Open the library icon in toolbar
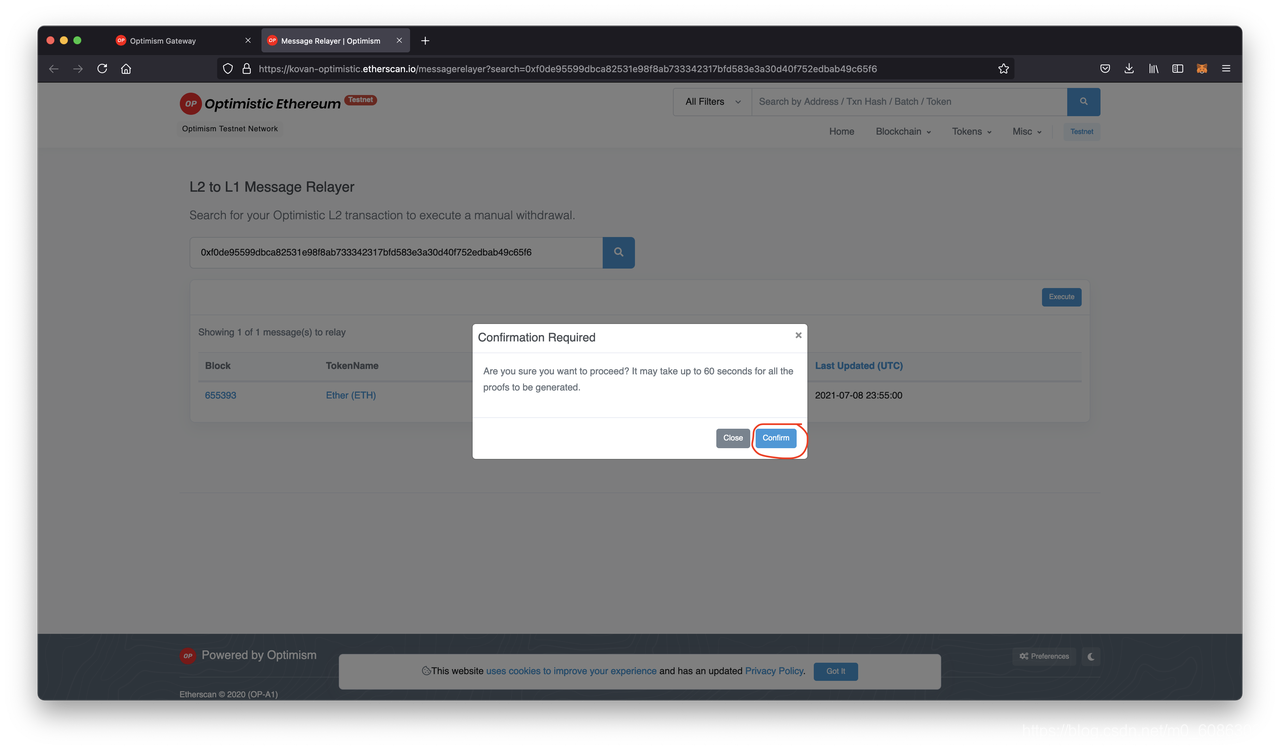The image size is (1280, 750). pos(1153,69)
